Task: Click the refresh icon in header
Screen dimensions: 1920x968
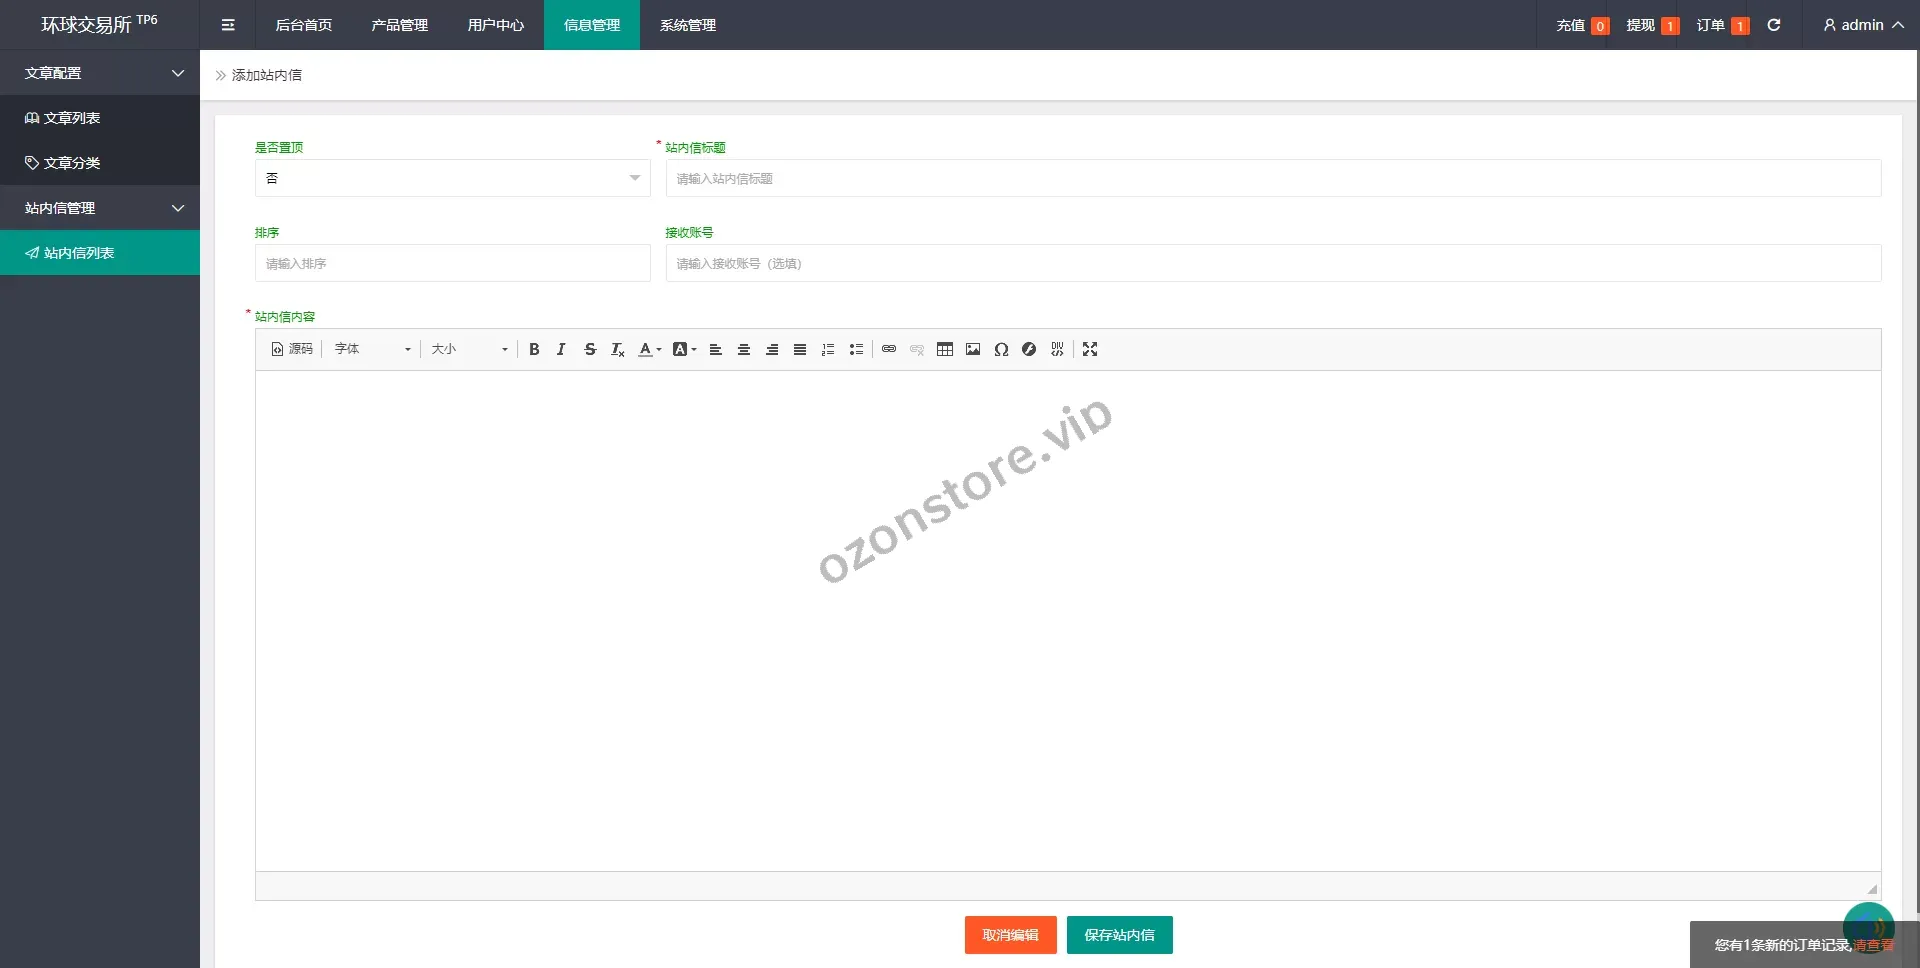Action: tap(1774, 25)
